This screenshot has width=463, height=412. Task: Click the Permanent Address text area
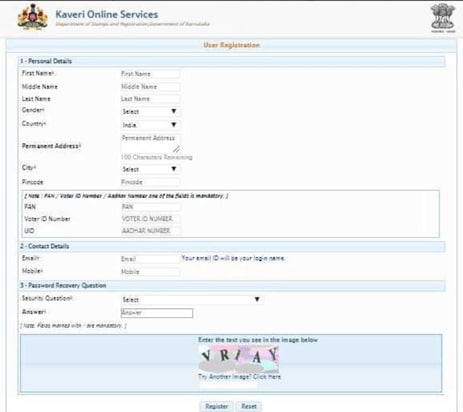pos(151,143)
